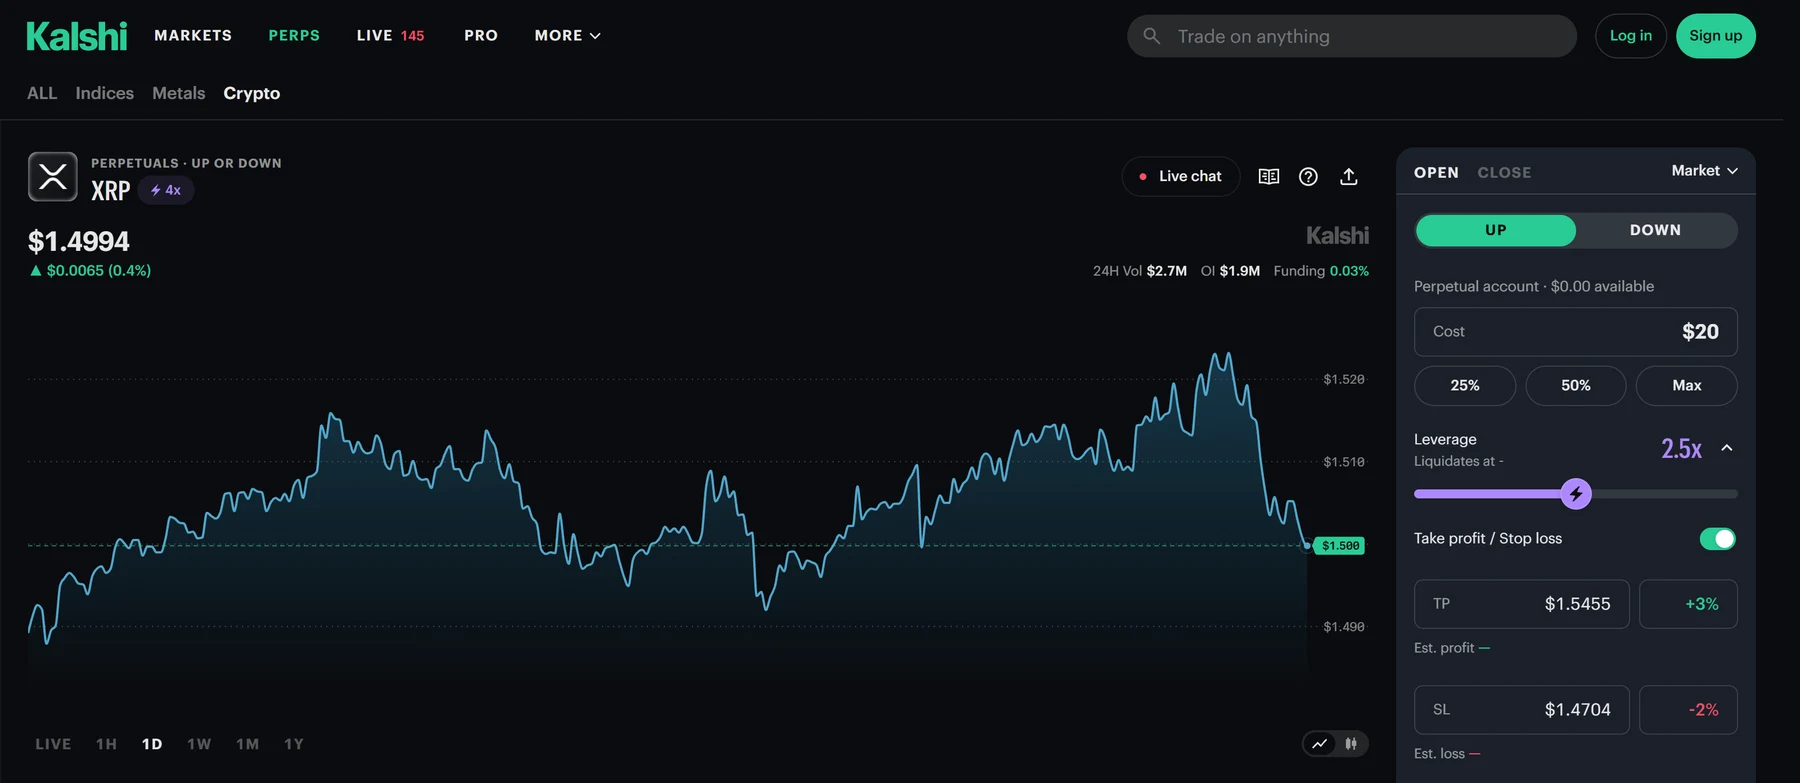Screen dimensions: 1800x783
Task: Click the 4x leverage lightning badge
Action: coord(166,190)
